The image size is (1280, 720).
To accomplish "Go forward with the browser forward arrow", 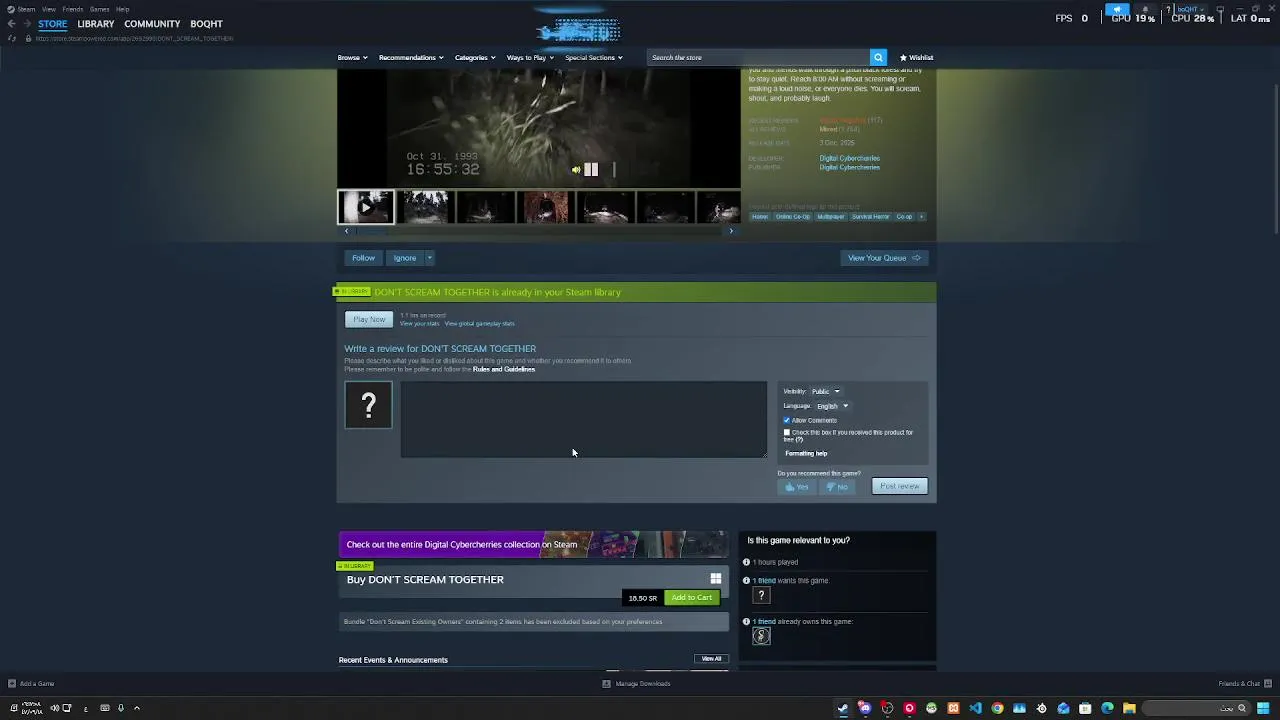I will (x=25, y=24).
